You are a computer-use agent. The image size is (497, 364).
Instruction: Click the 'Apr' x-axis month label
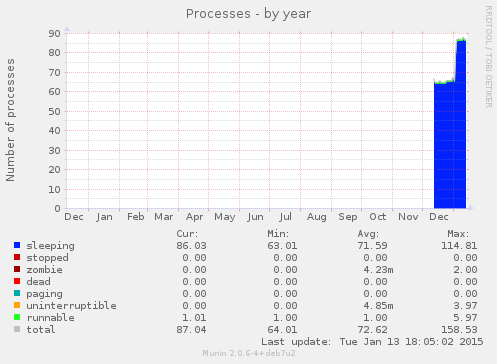coord(194,218)
